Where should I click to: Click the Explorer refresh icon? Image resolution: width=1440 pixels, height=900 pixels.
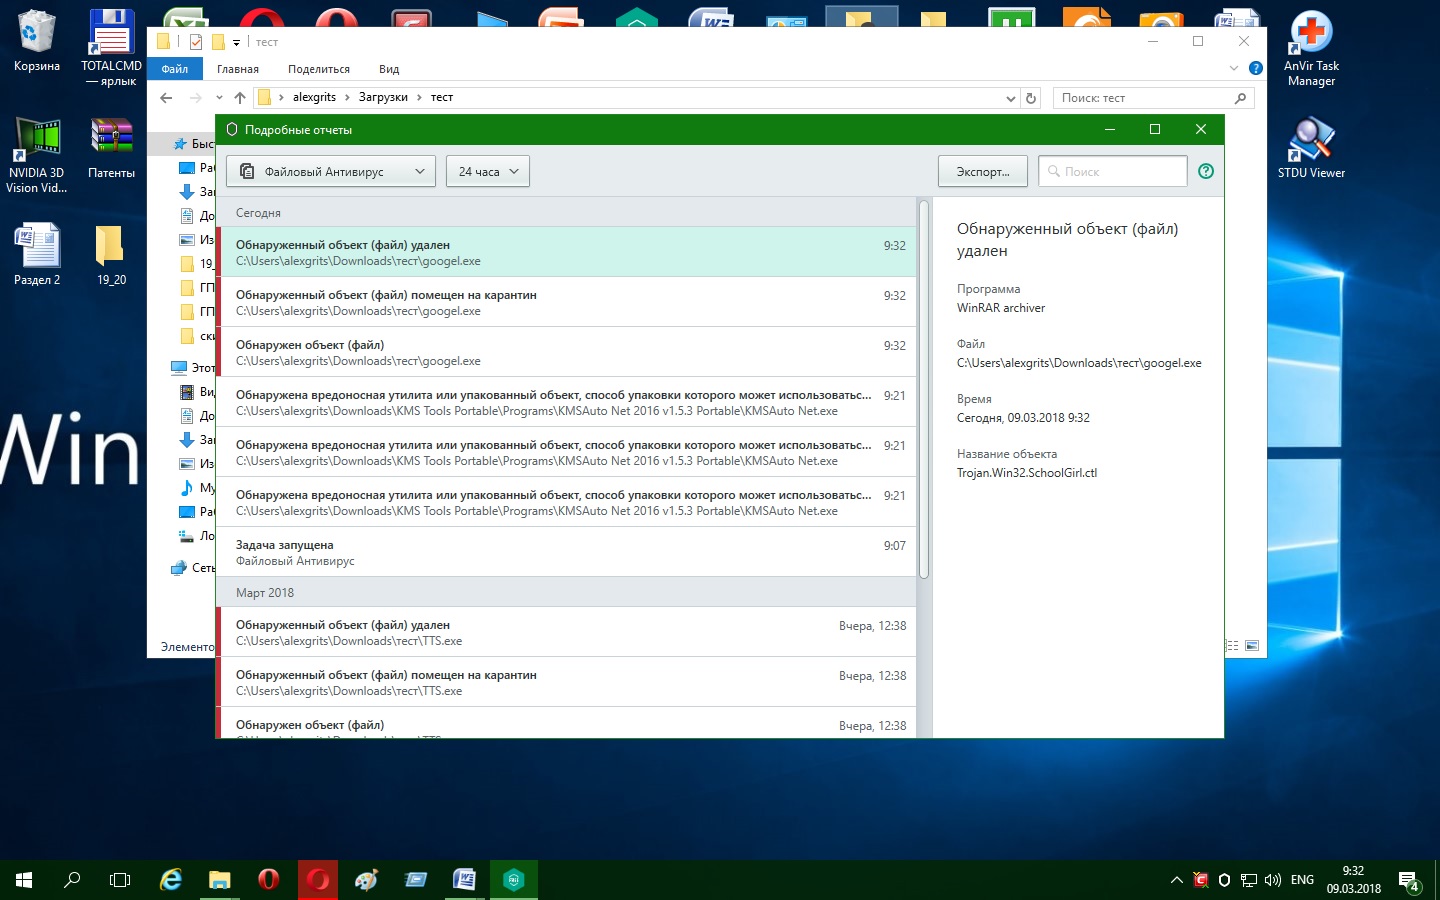pyautogui.click(x=1031, y=98)
